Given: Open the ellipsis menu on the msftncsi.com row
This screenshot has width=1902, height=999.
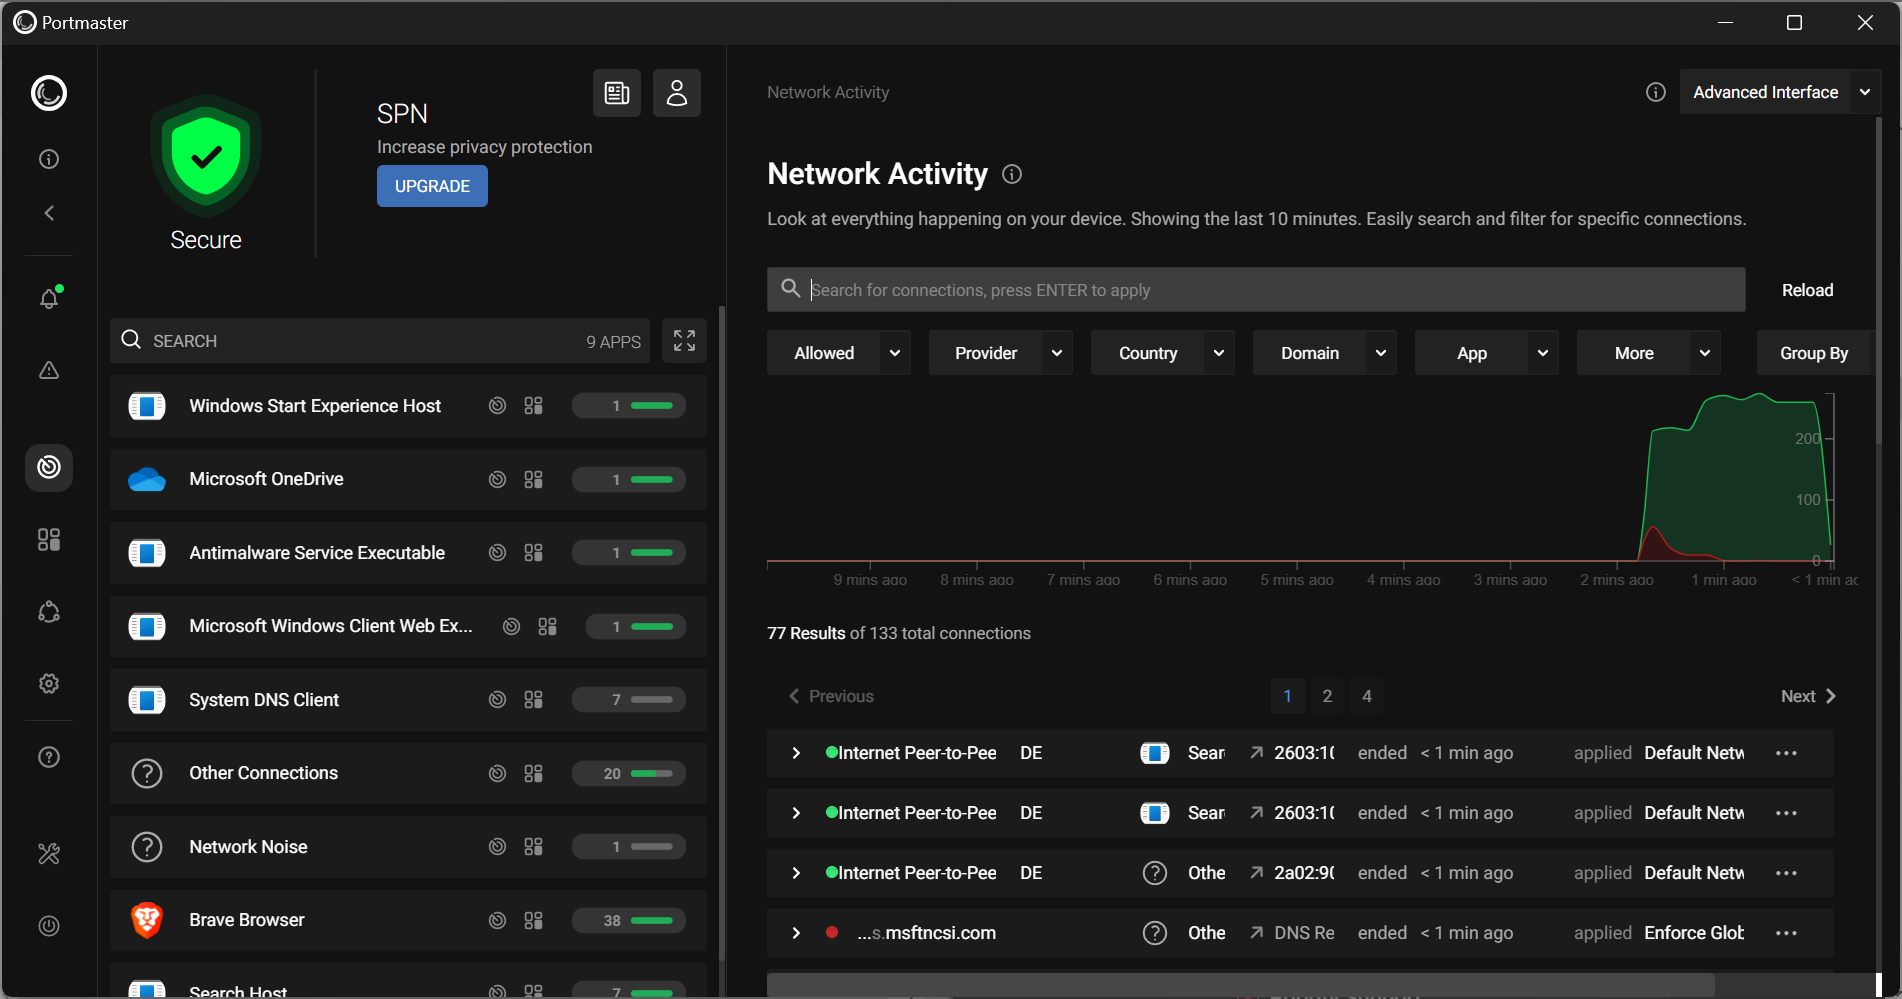Looking at the screenshot, I should click(1786, 932).
